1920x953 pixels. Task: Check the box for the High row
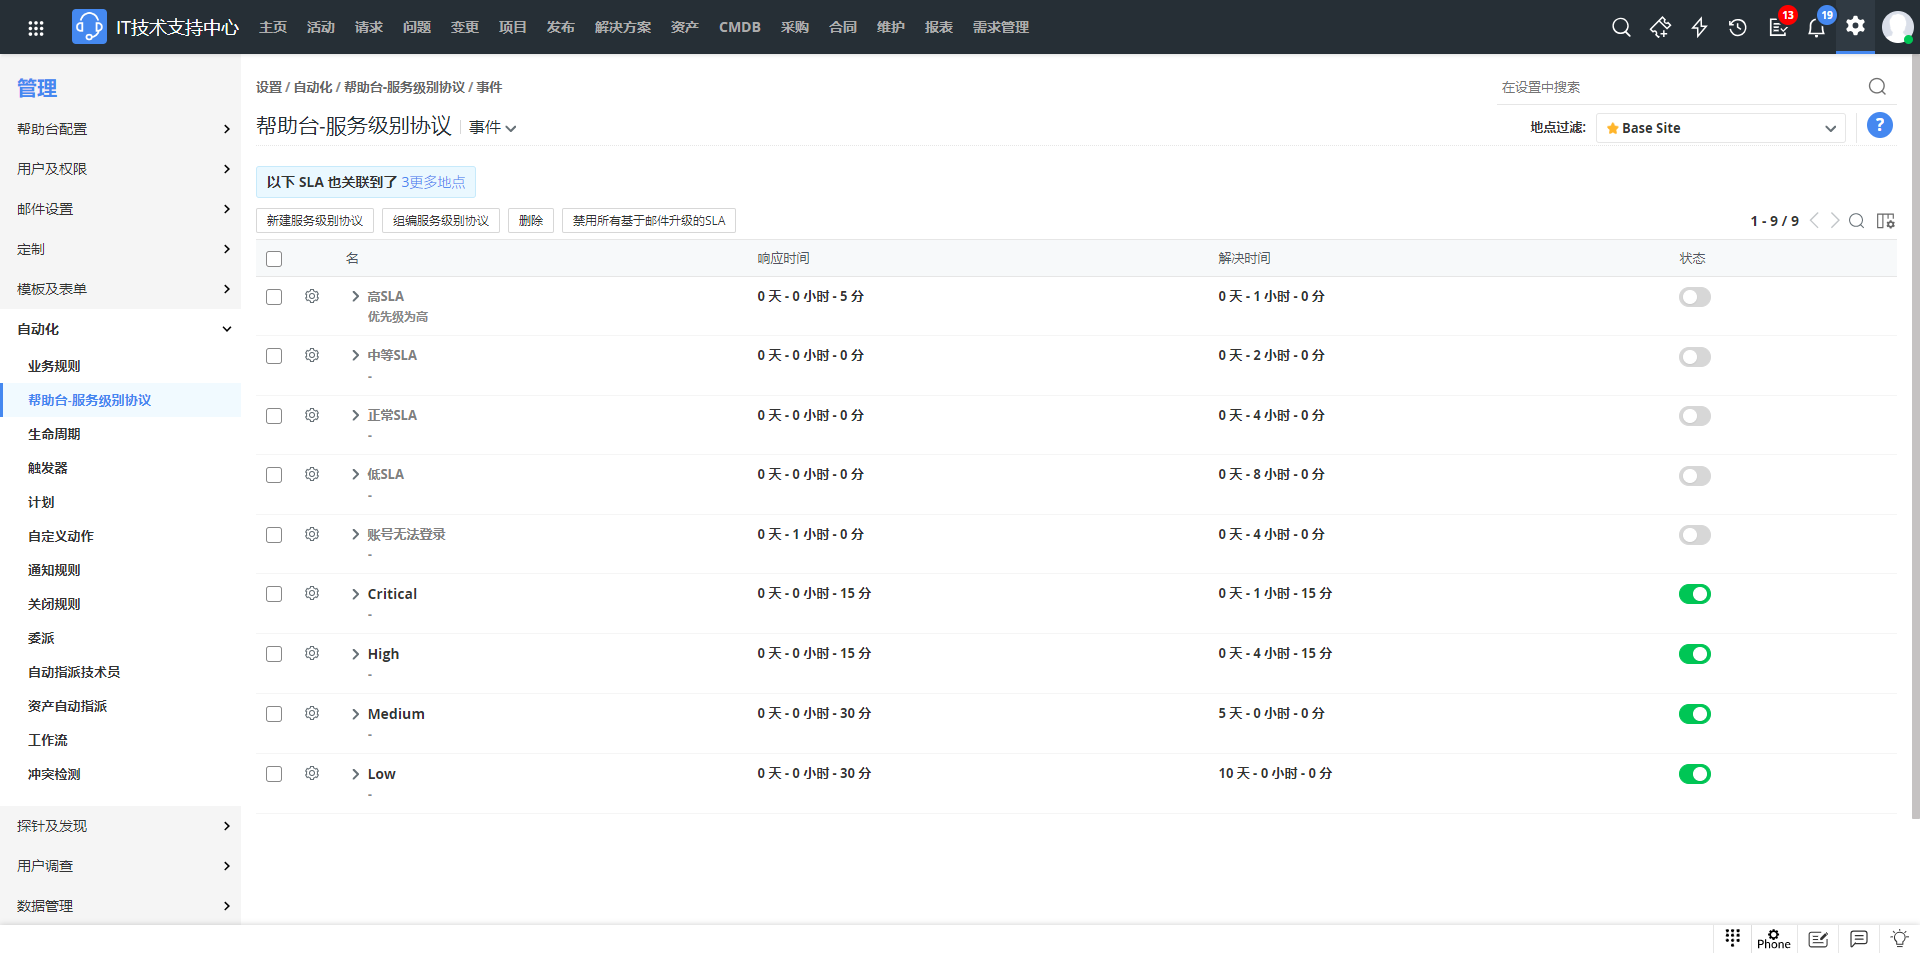point(274,654)
